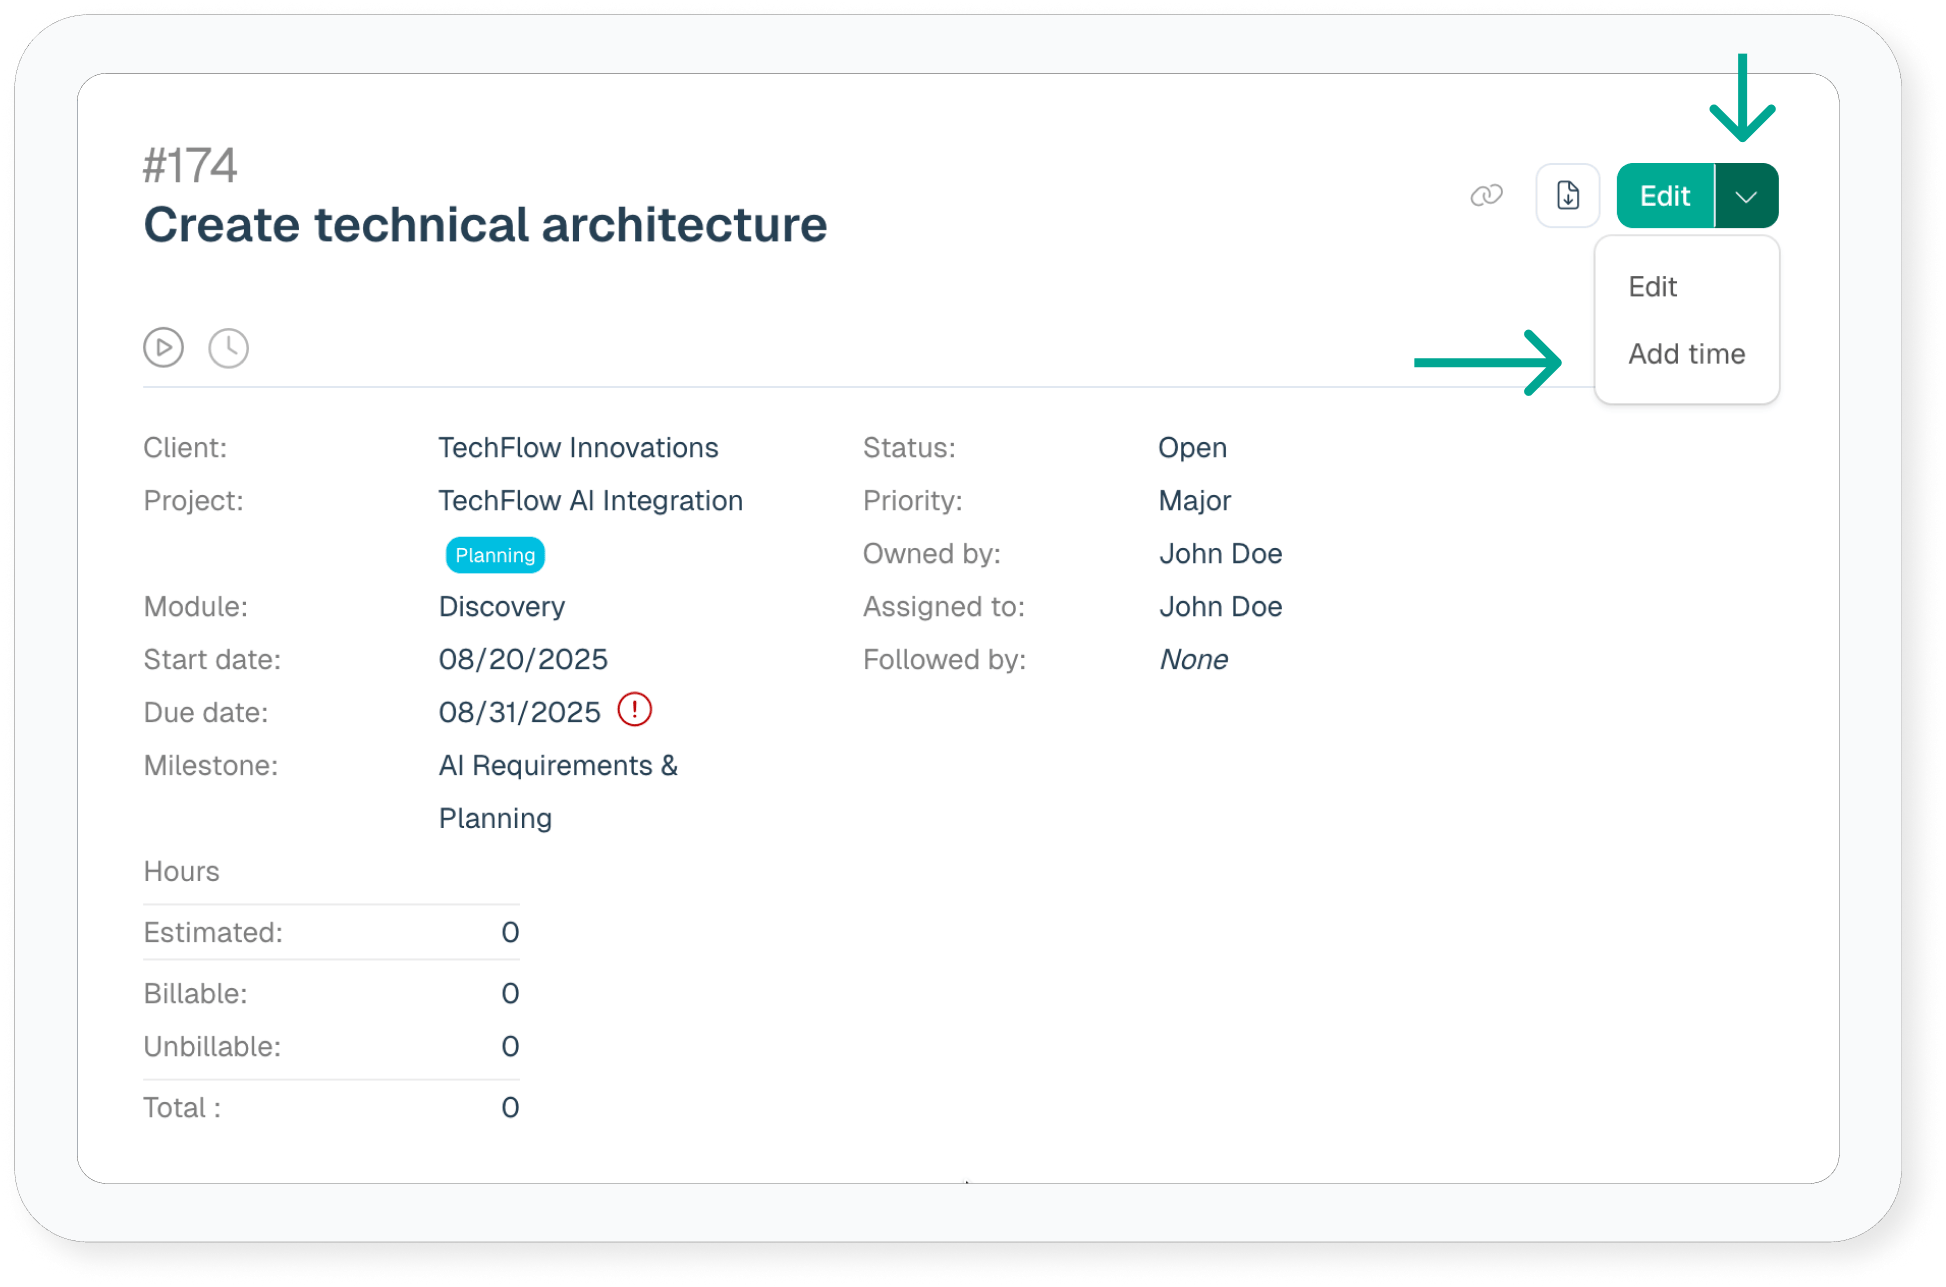Copy task link via chain icon
The height and width of the screenshot is (1287, 1946).
point(1486,196)
